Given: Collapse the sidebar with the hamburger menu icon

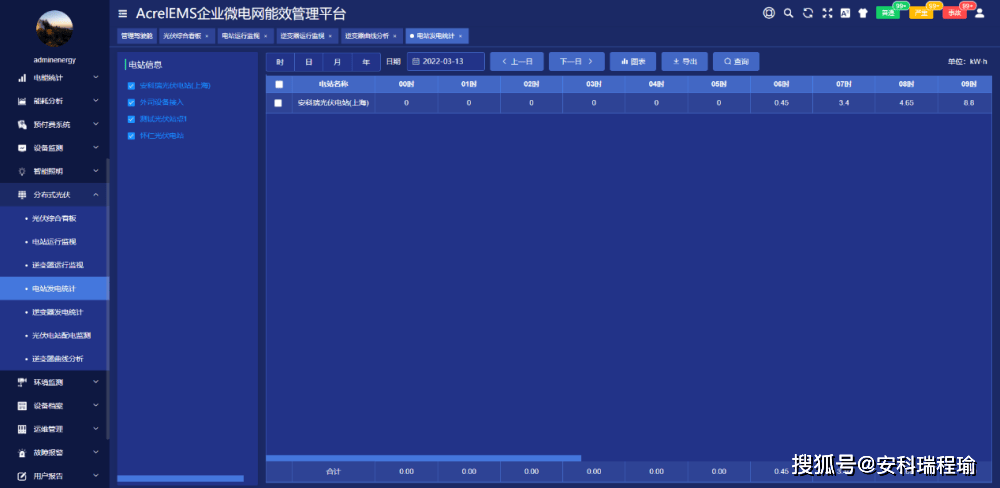Looking at the screenshot, I should tap(122, 13).
